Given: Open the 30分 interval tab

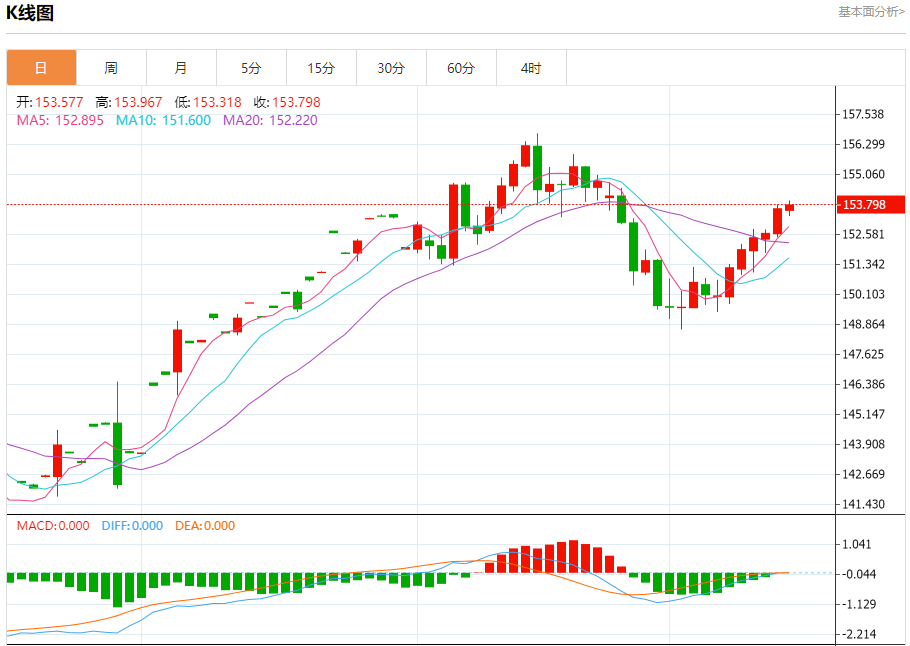Looking at the screenshot, I should [391, 68].
